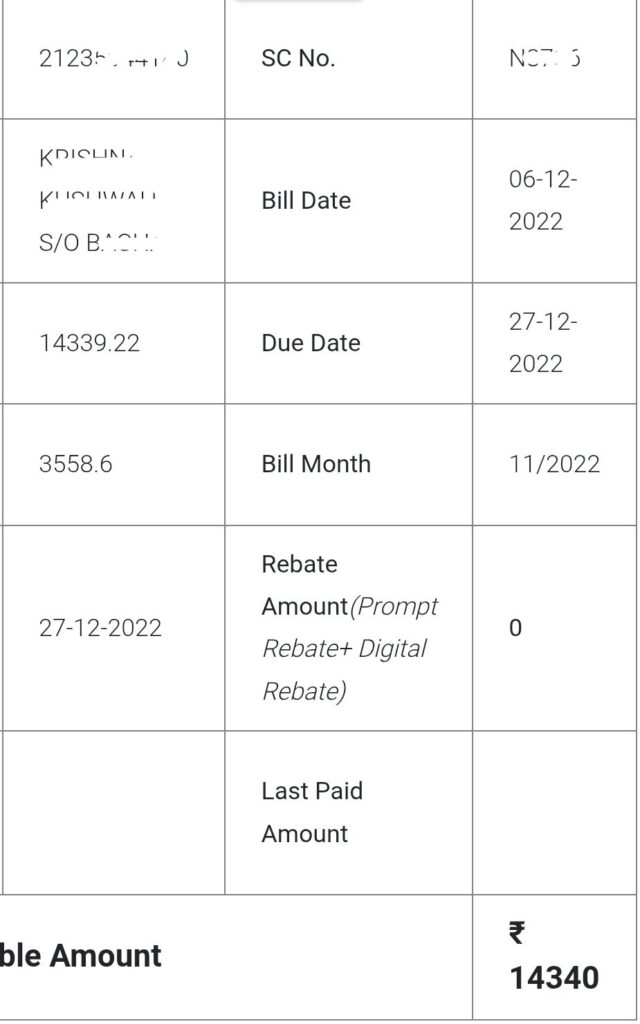The image size is (640, 1024).
Task: Select the date value right of Due Date
Action: (x=543, y=343)
